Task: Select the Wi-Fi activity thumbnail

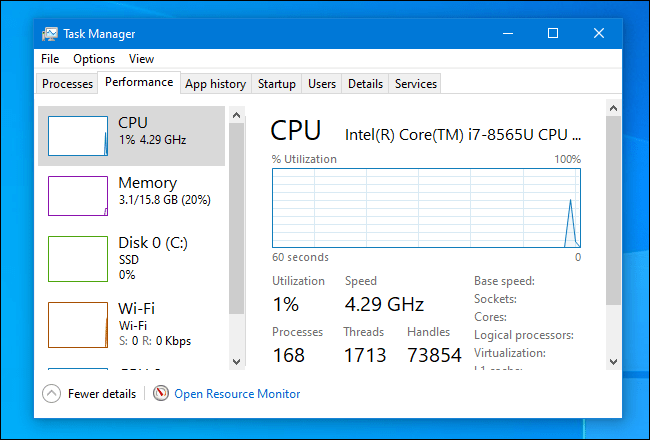Action: pos(78,325)
